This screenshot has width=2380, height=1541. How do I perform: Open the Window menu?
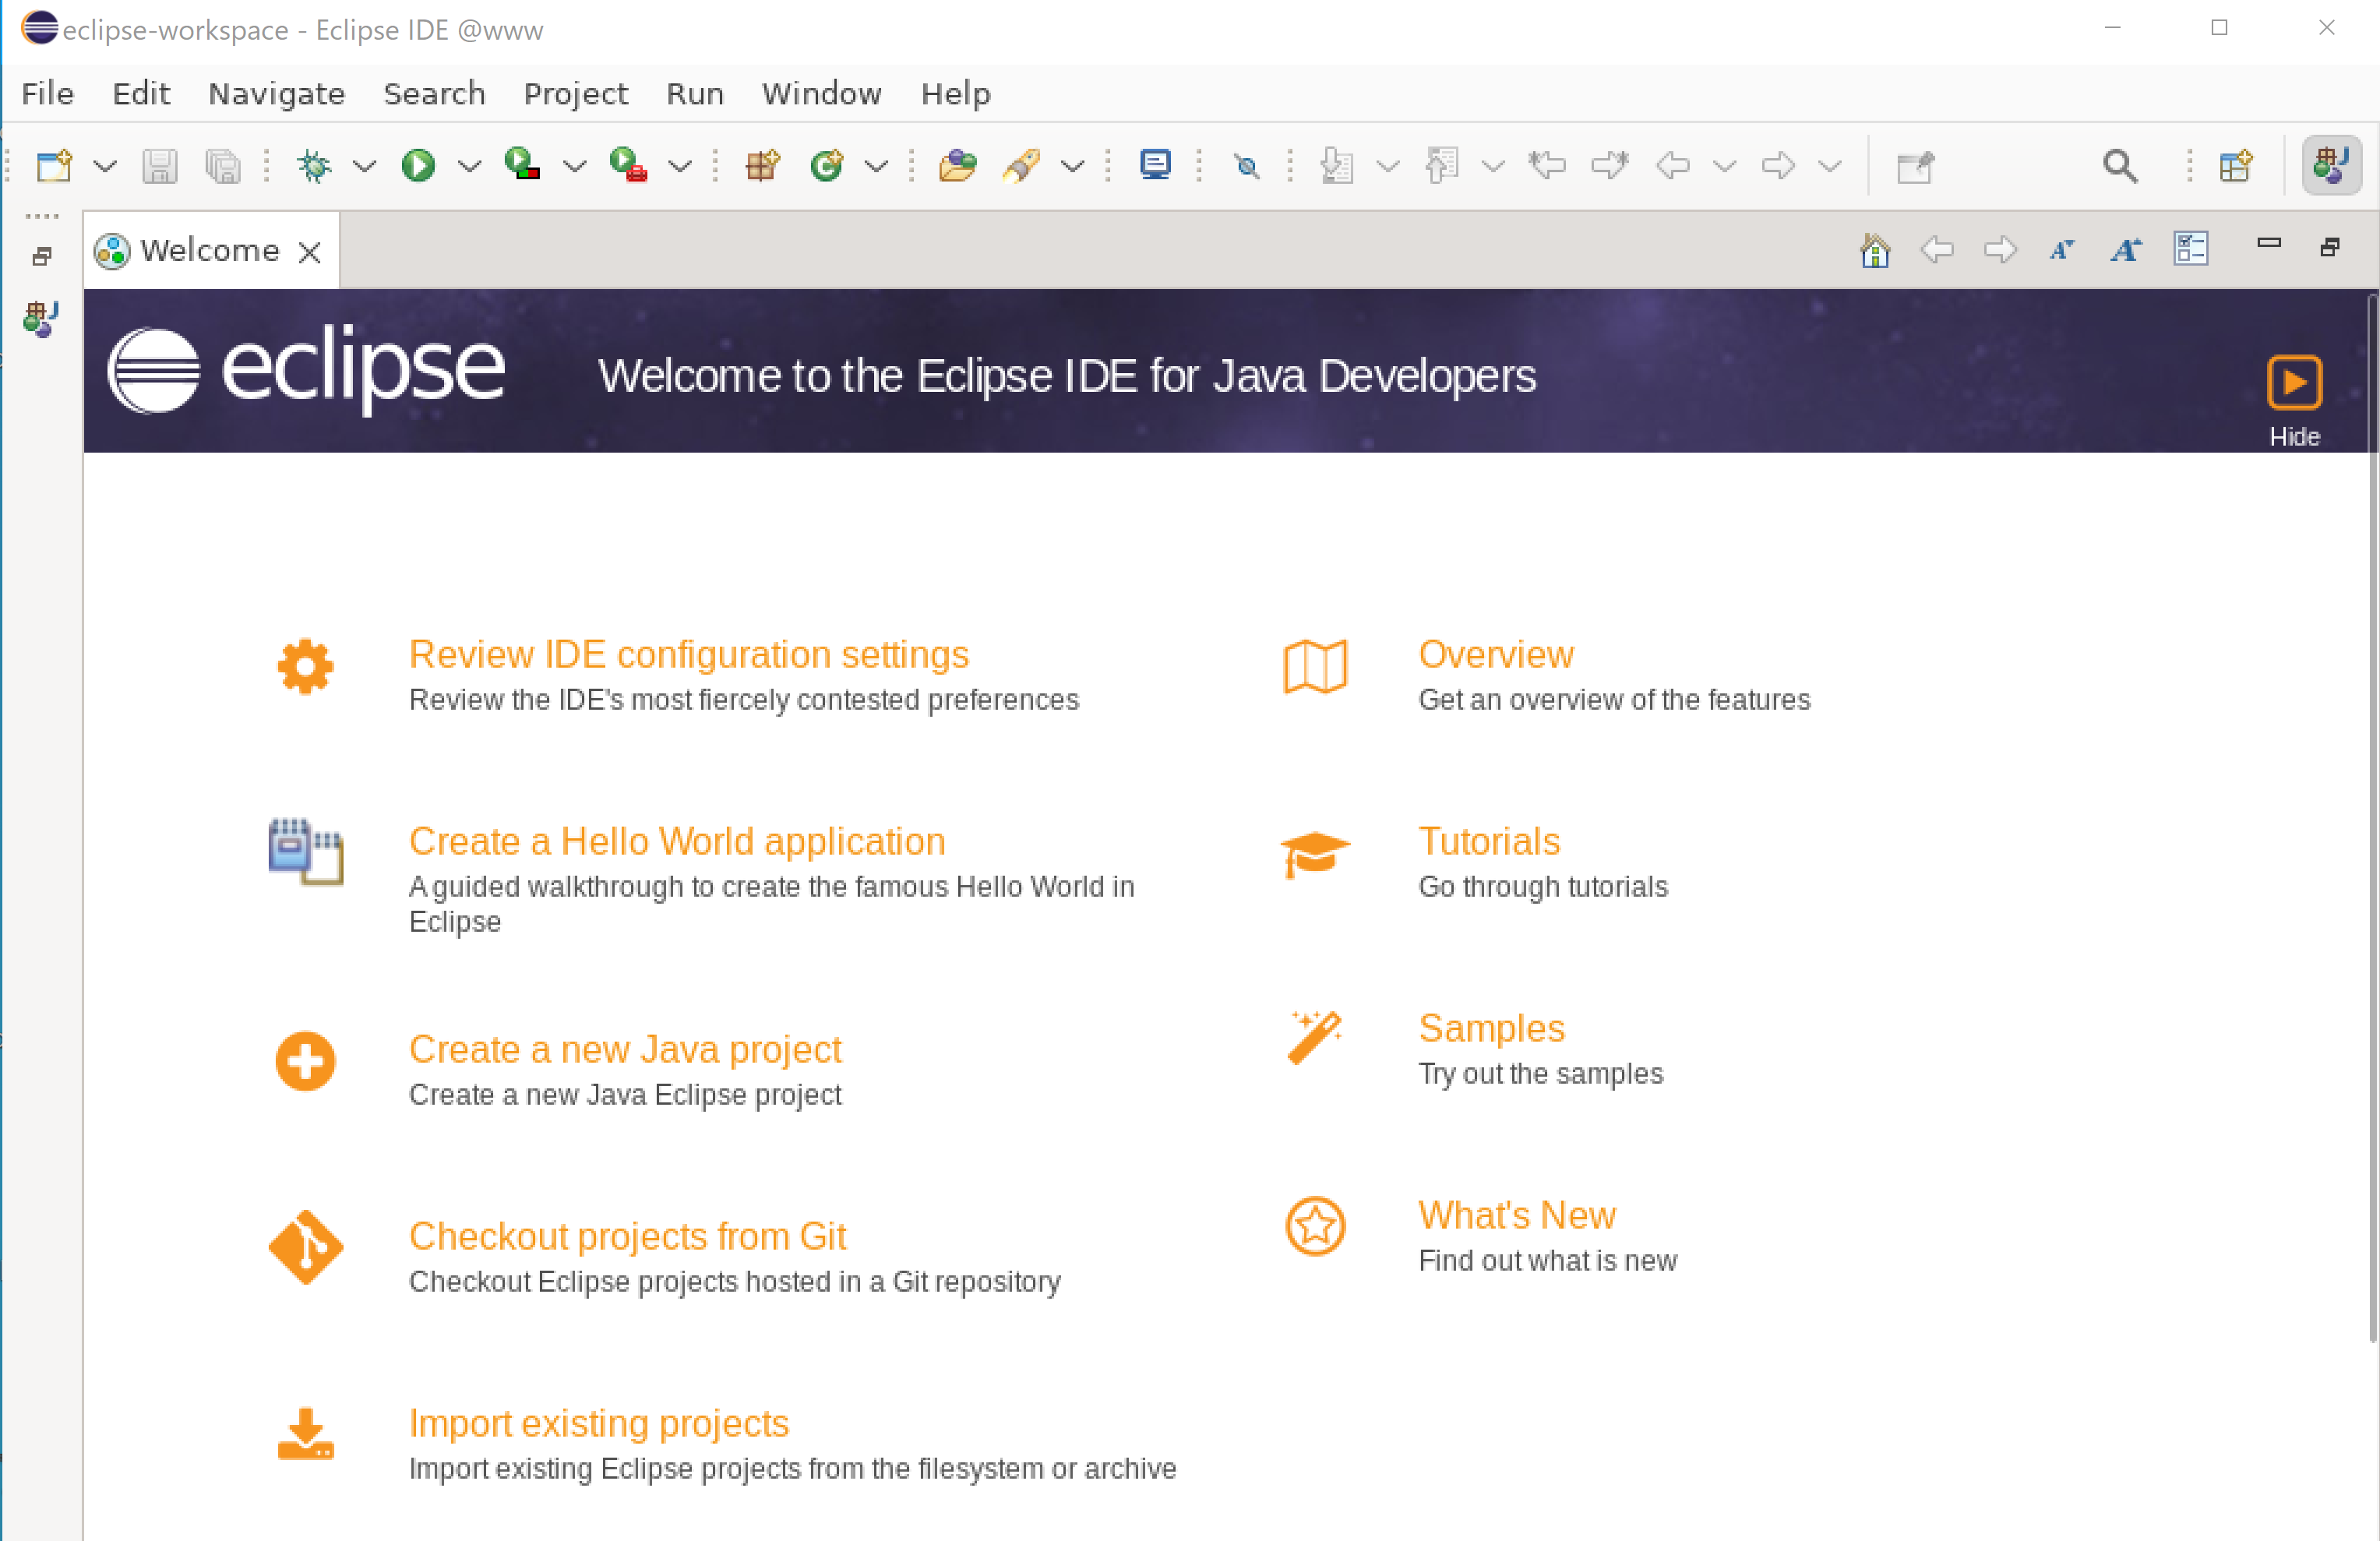coord(821,94)
